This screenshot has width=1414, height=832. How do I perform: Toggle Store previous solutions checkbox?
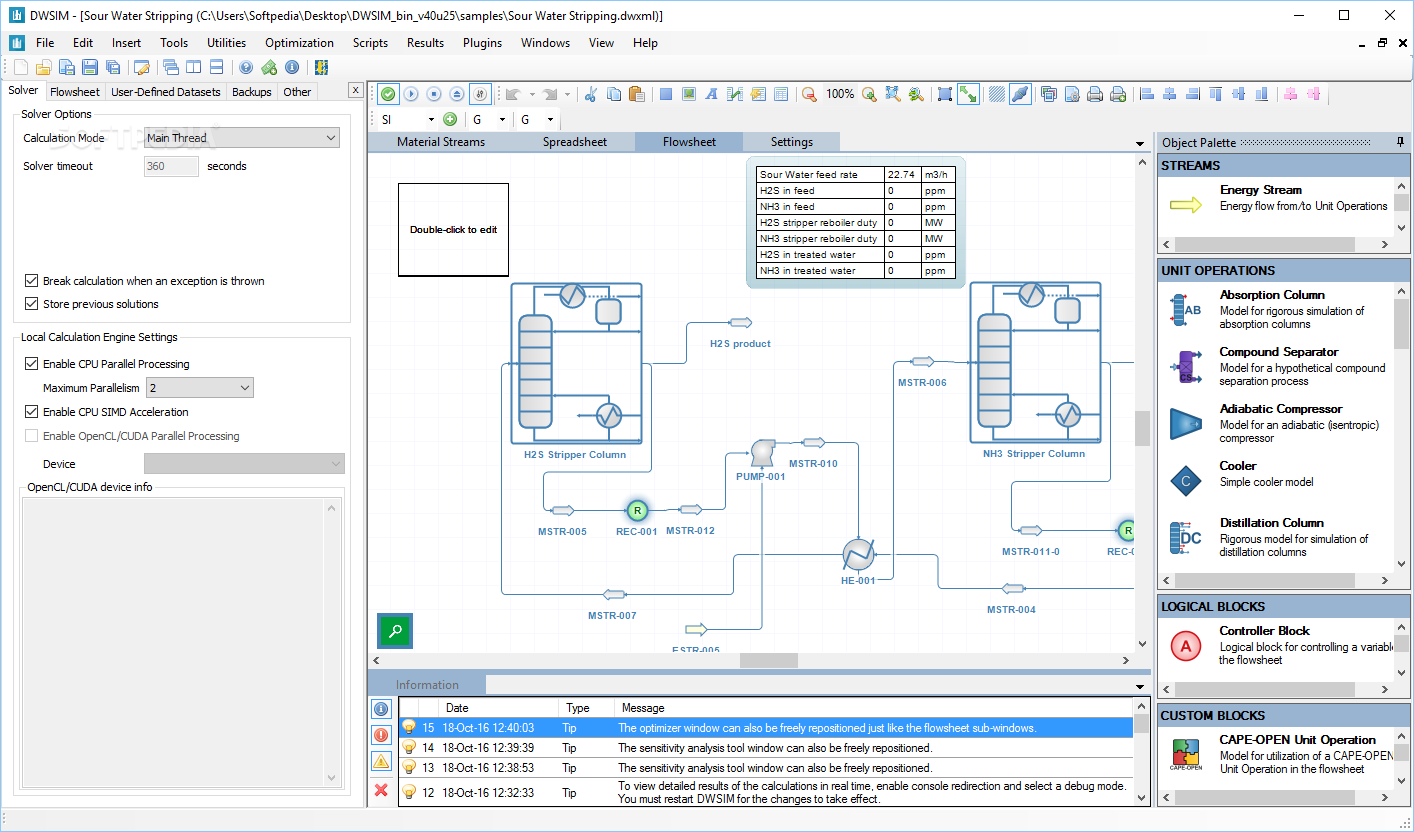point(32,304)
